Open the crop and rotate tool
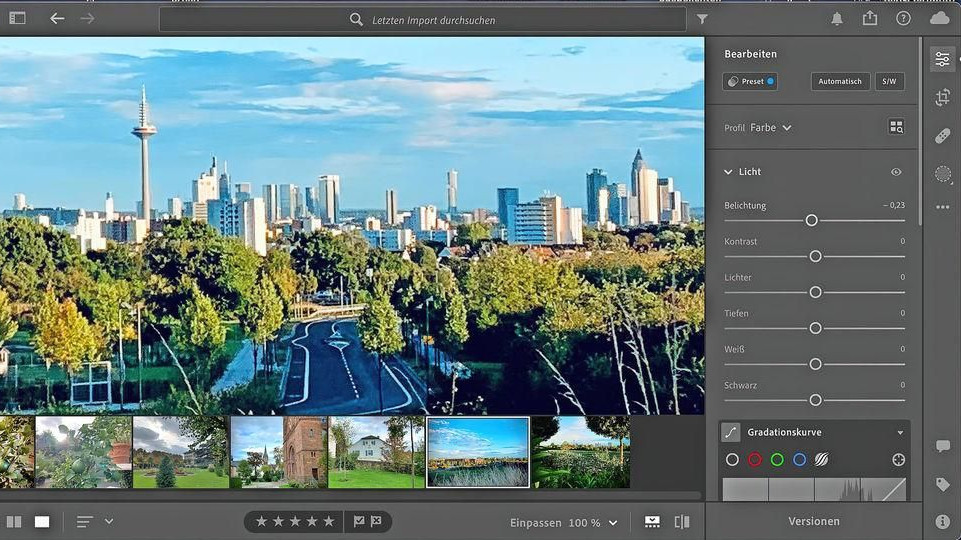This screenshot has height=540, width=961. click(x=942, y=97)
